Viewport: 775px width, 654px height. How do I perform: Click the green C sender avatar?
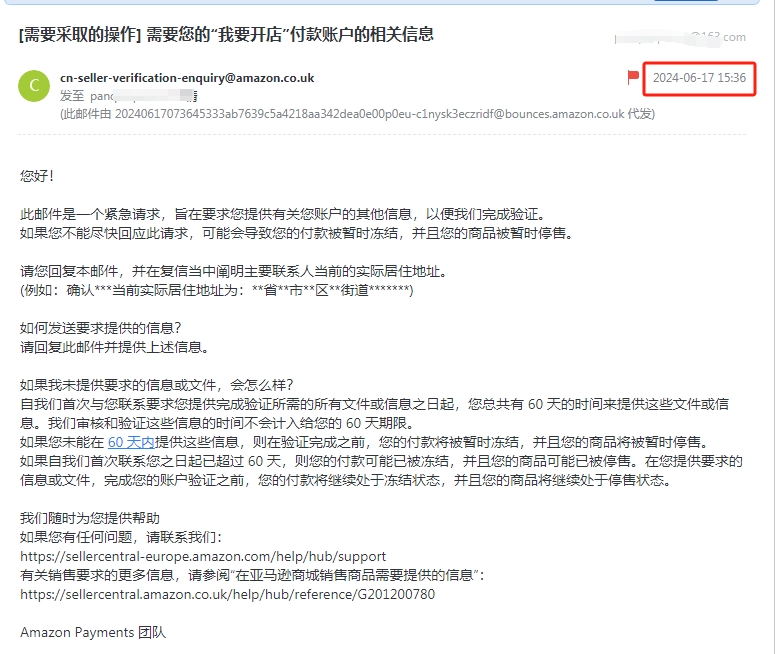click(x=34, y=86)
